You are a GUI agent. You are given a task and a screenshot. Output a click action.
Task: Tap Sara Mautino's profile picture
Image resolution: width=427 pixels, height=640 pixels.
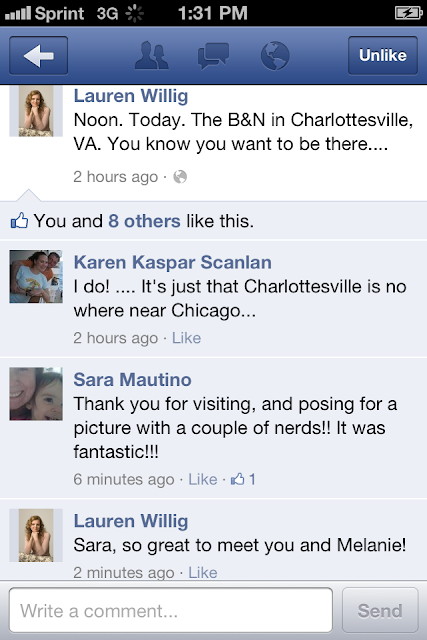36,393
